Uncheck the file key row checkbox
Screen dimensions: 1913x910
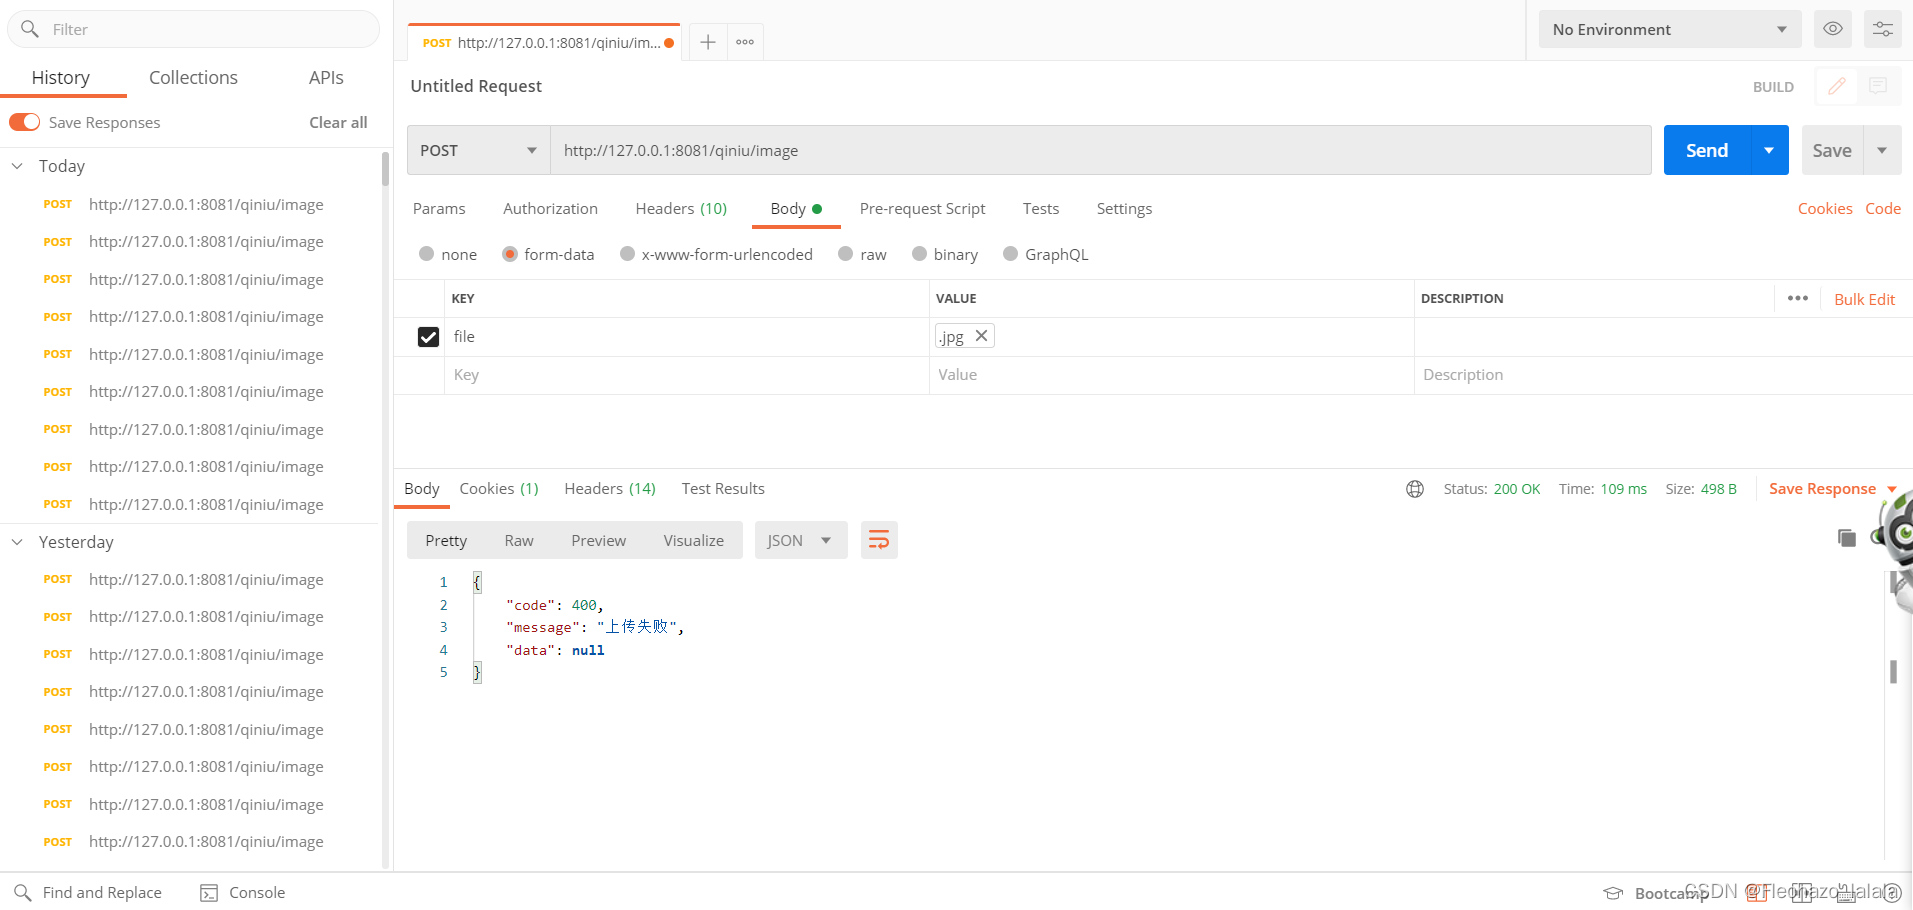(428, 337)
